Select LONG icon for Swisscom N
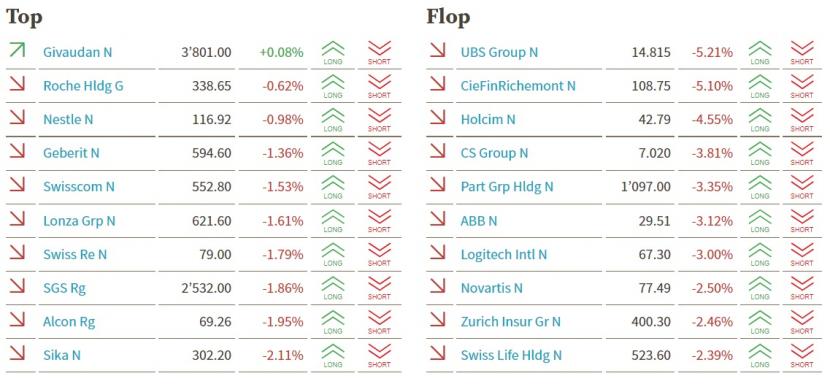 333,187
